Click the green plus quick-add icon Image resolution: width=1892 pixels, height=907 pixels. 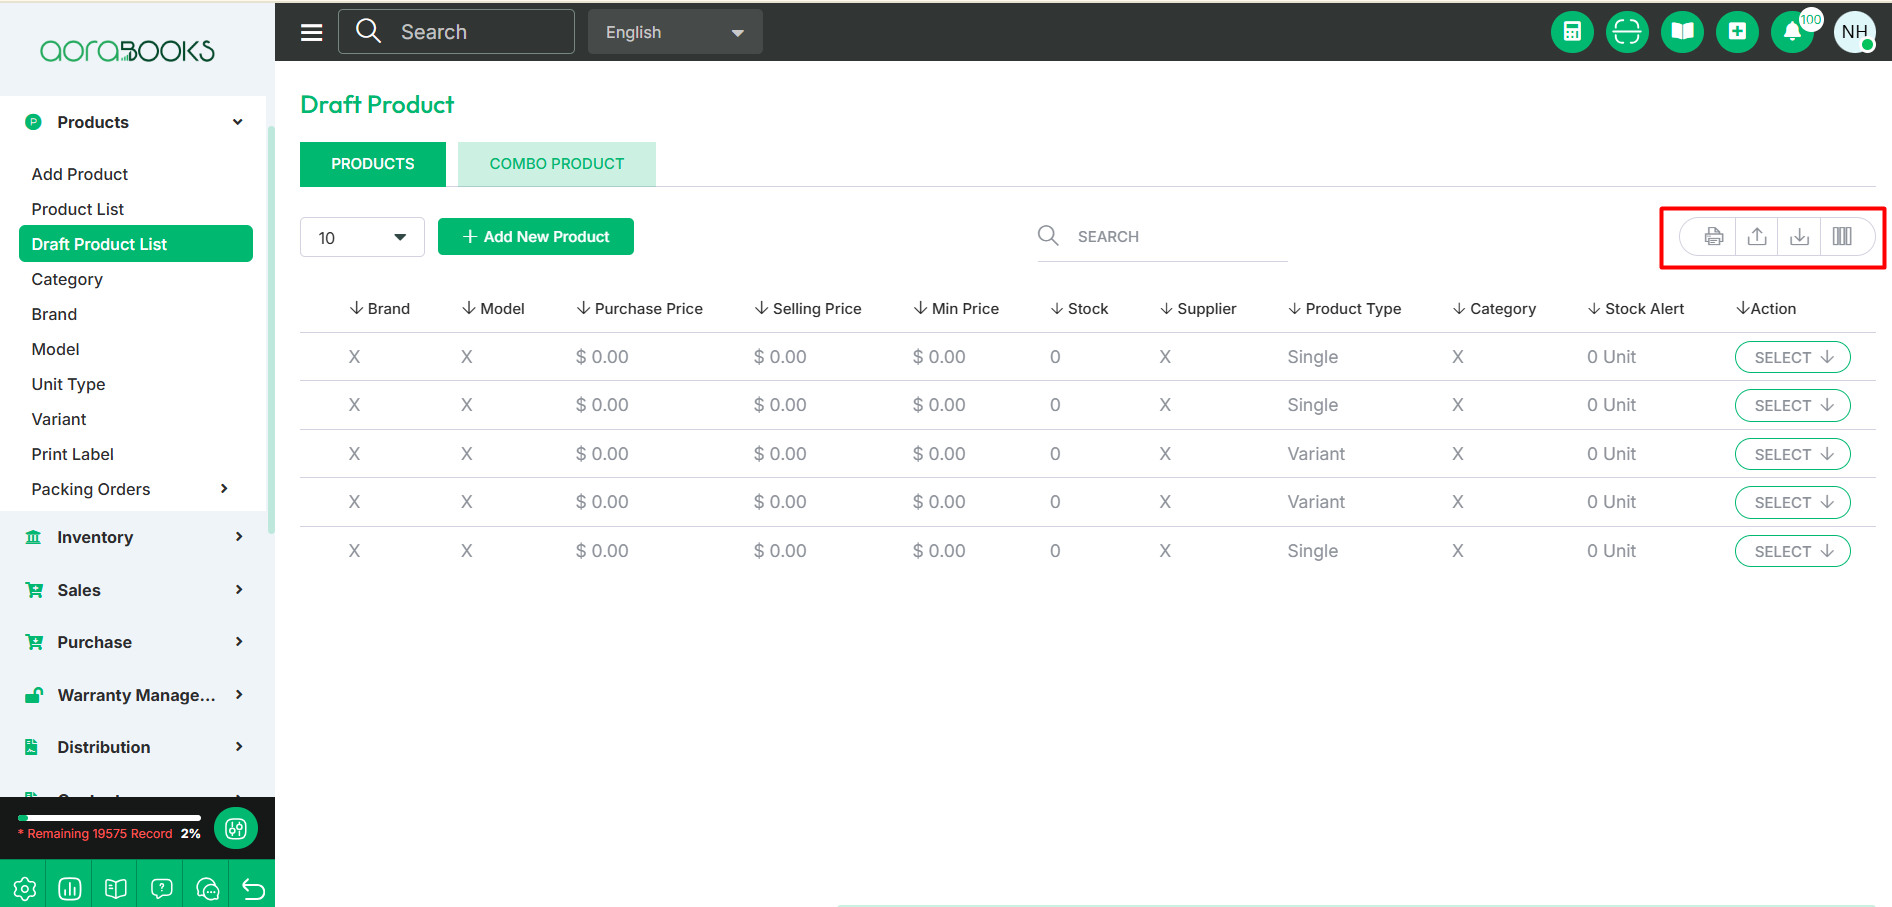(1737, 32)
